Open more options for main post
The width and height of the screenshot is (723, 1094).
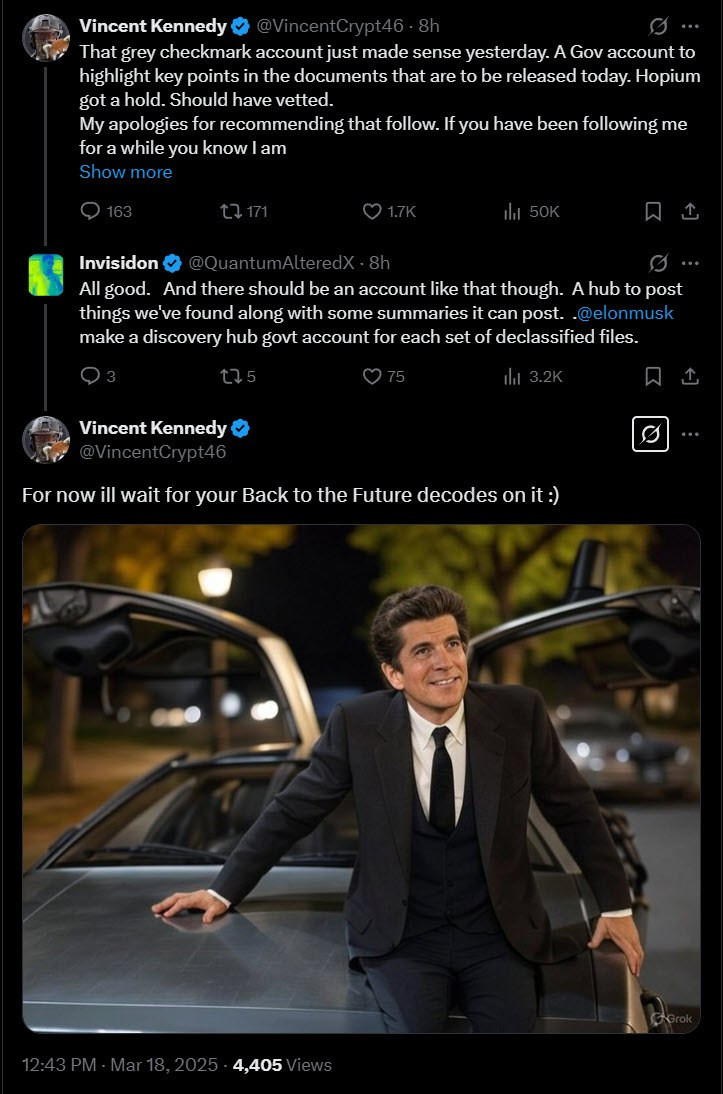coord(690,434)
